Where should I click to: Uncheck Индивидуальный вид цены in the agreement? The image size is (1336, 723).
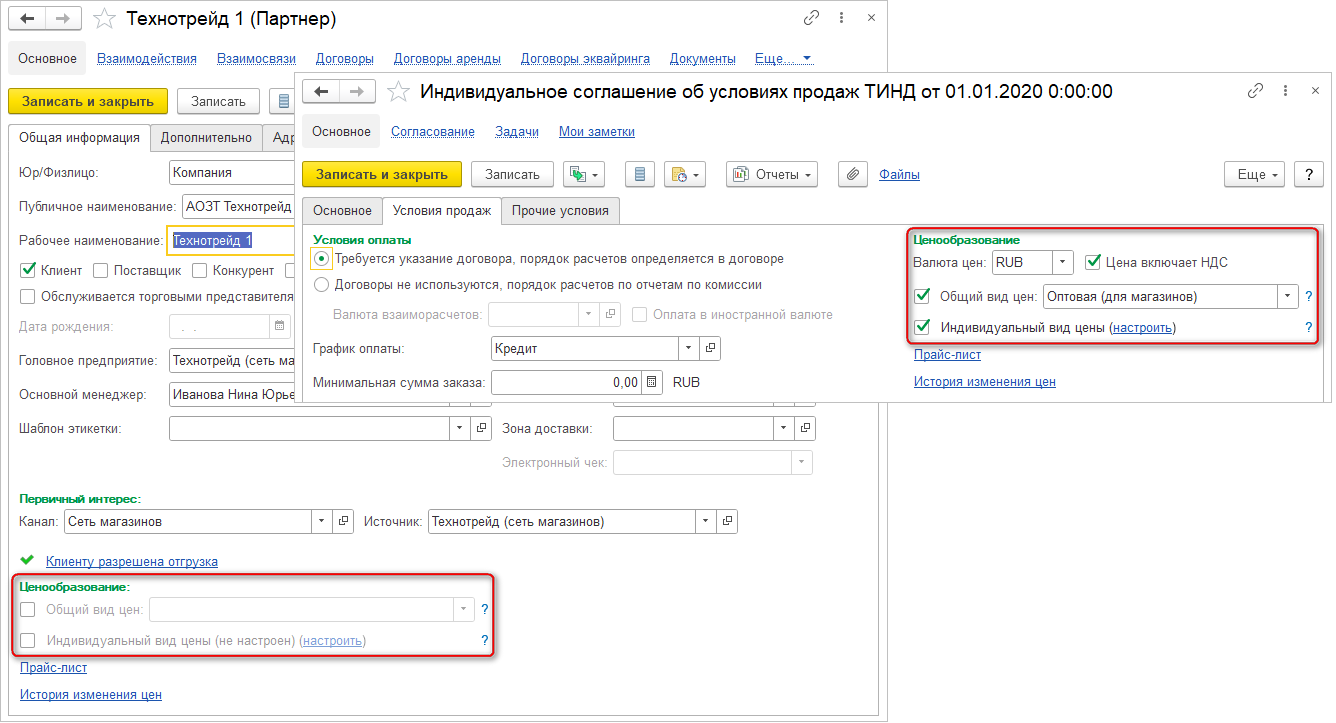[922, 327]
